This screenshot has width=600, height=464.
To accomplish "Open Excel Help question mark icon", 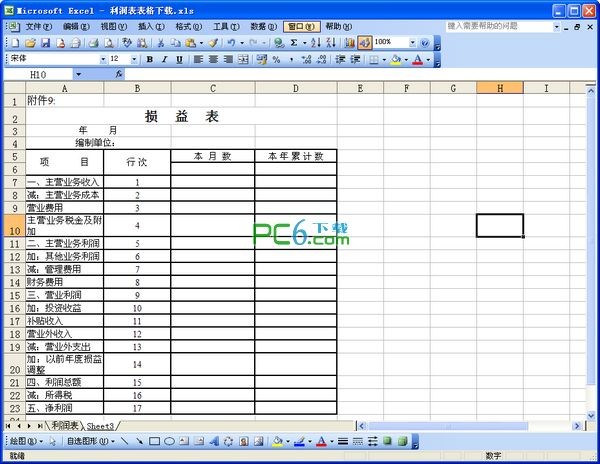I will [x=424, y=43].
